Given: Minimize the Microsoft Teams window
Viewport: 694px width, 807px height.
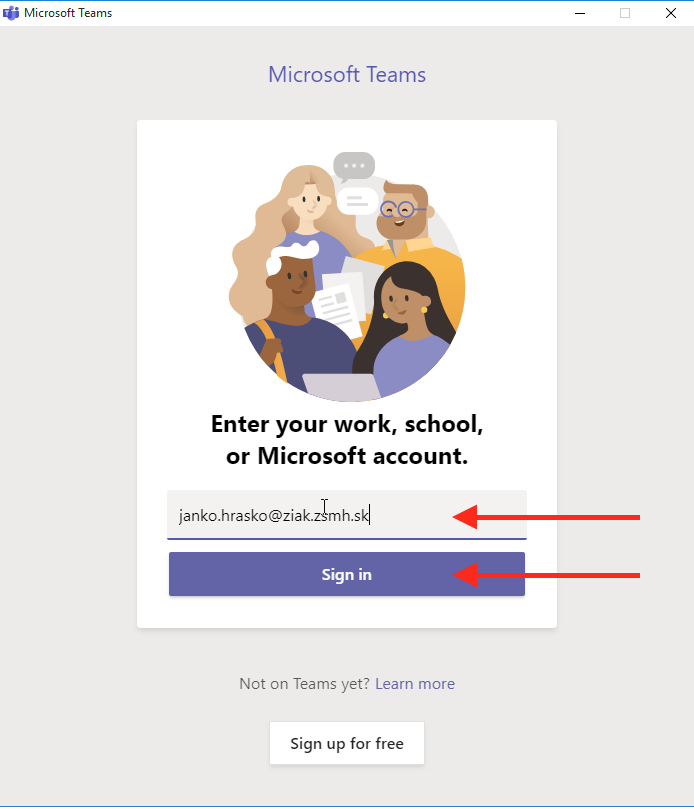Looking at the screenshot, I should tap(580, 13).
